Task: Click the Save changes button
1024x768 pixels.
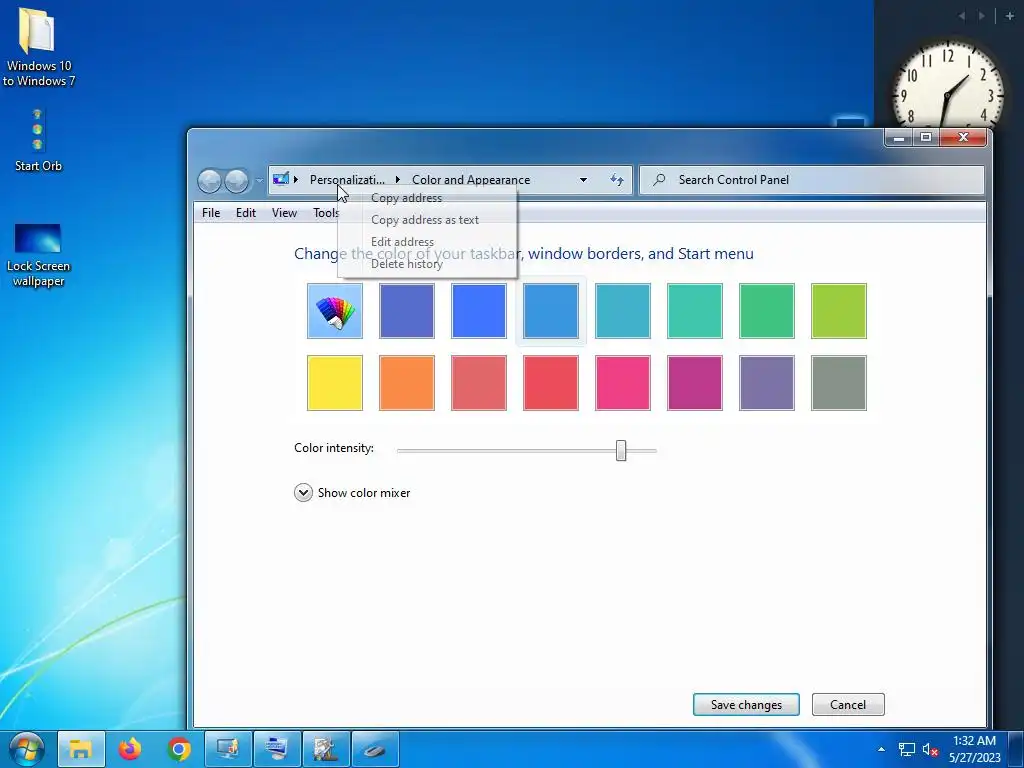Action: pos(746,705)
